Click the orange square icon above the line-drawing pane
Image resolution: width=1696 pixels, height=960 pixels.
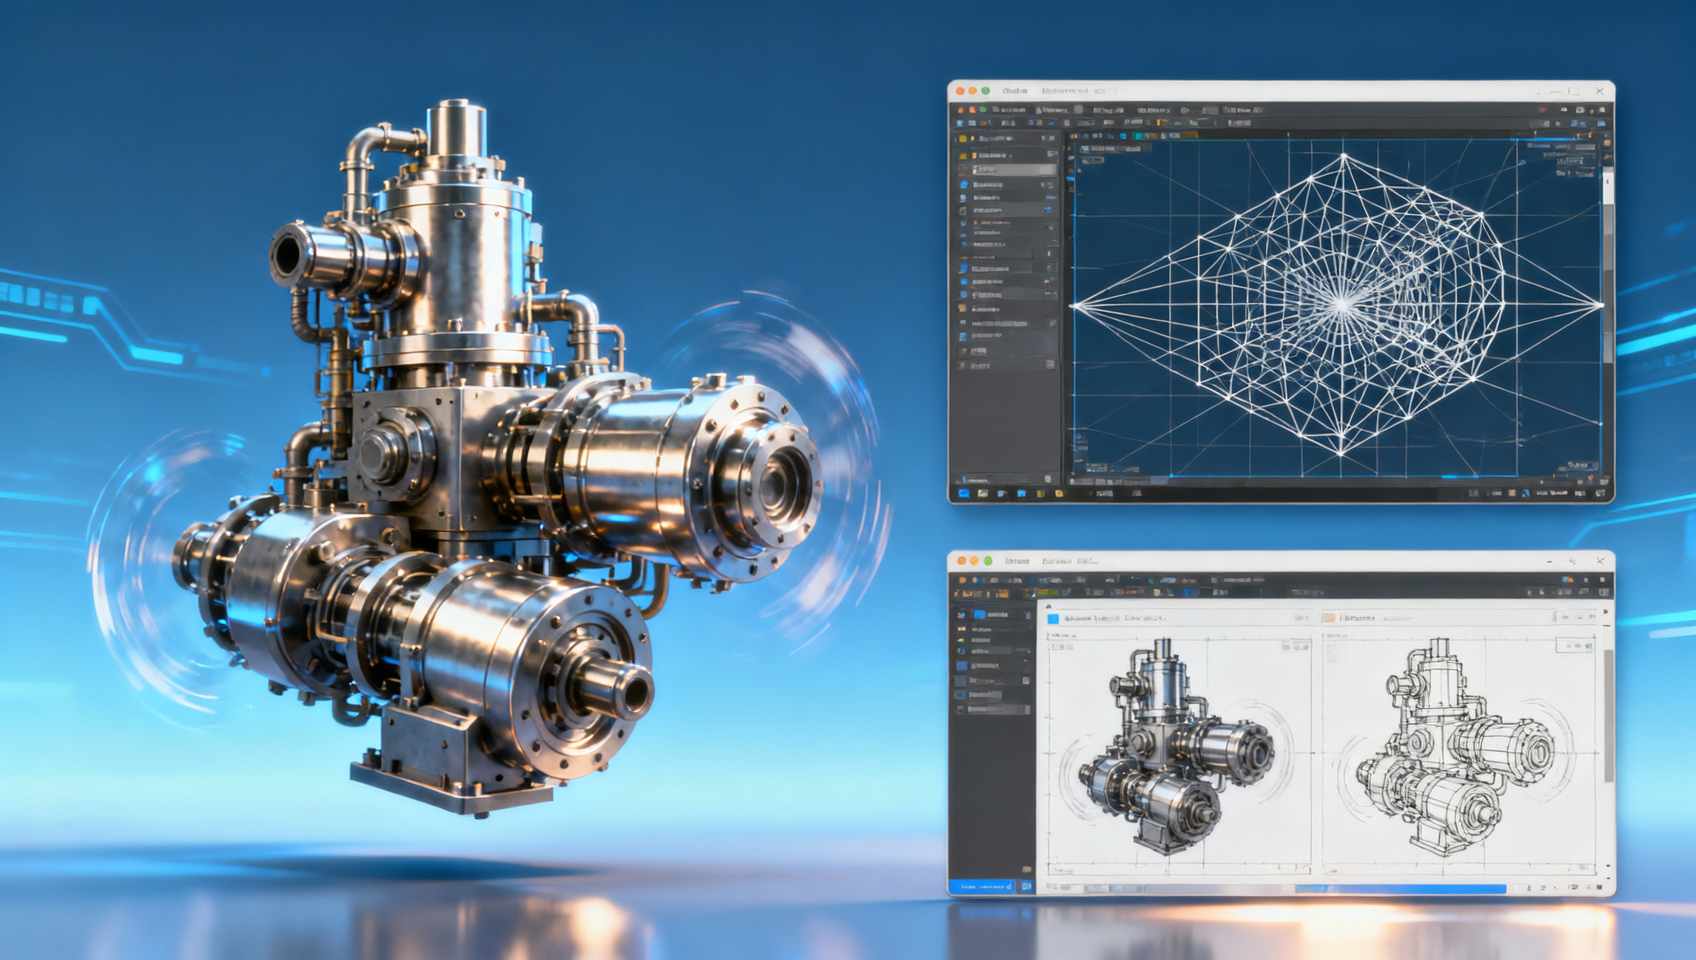point(1329,619)
